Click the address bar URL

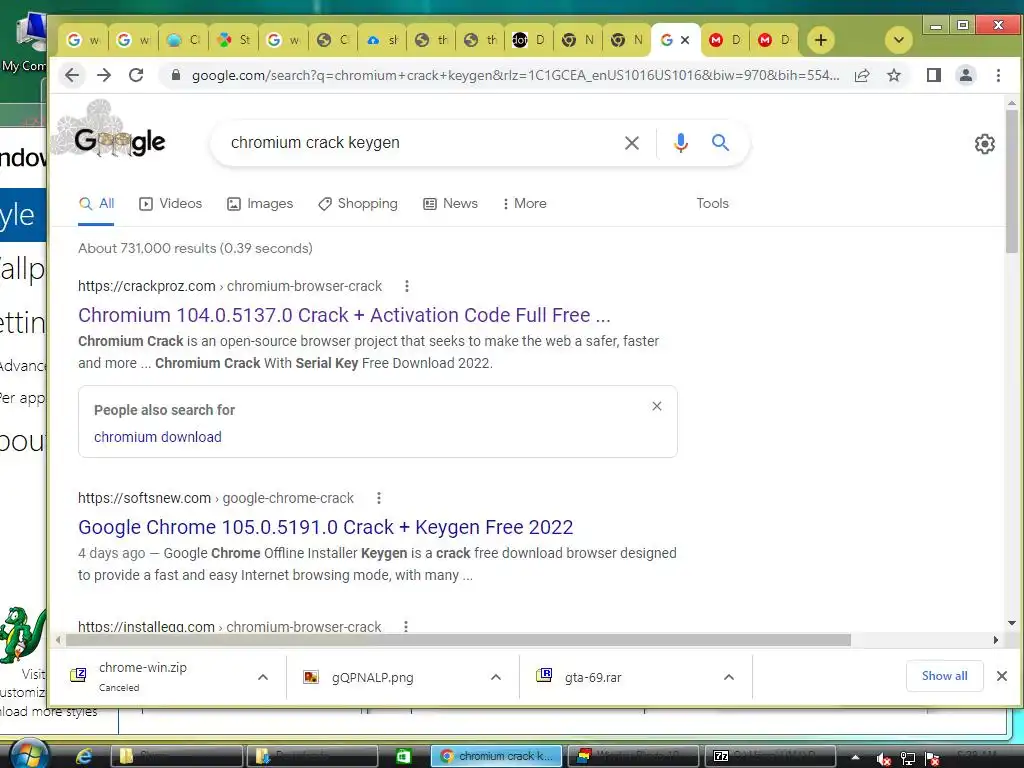point(515,75)
